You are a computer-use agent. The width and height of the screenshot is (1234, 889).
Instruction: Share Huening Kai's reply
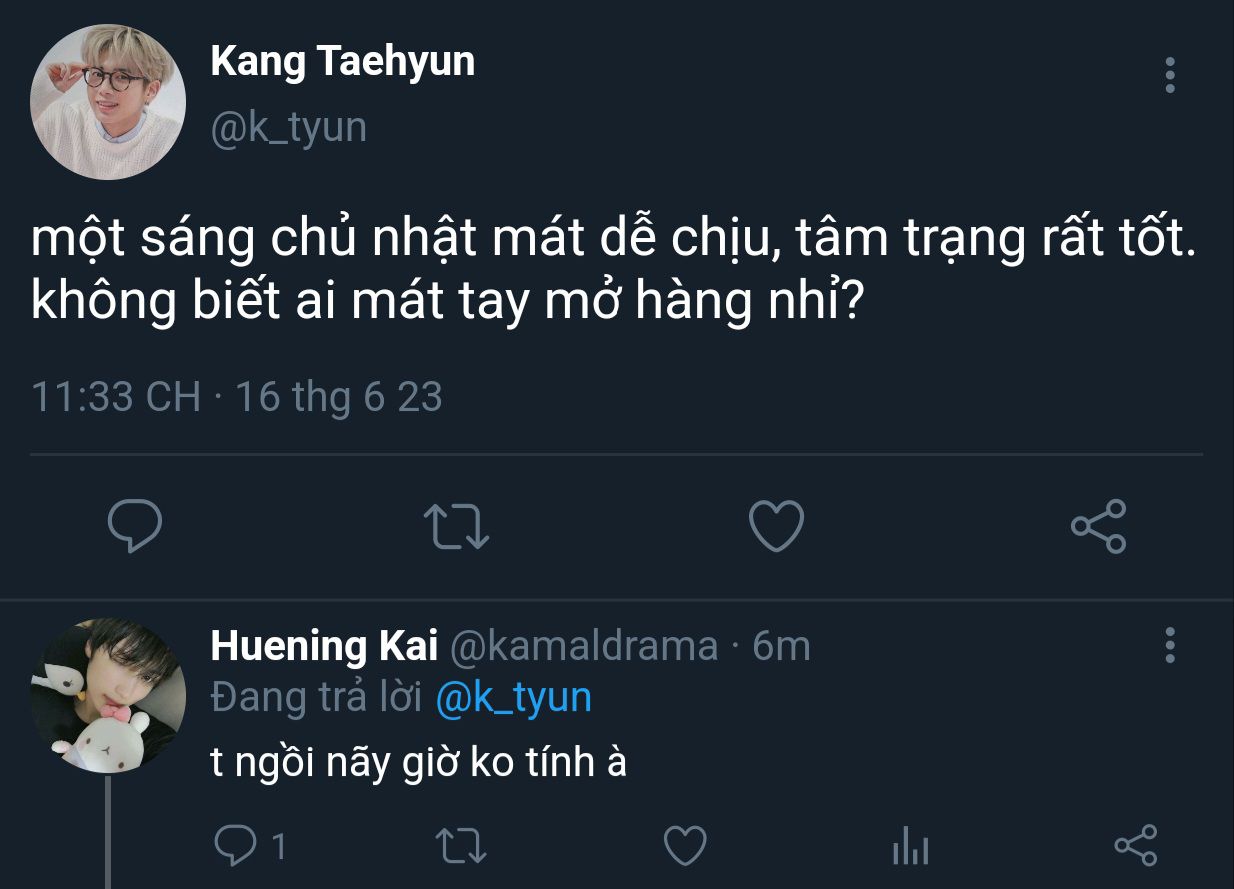[1135, 848]
